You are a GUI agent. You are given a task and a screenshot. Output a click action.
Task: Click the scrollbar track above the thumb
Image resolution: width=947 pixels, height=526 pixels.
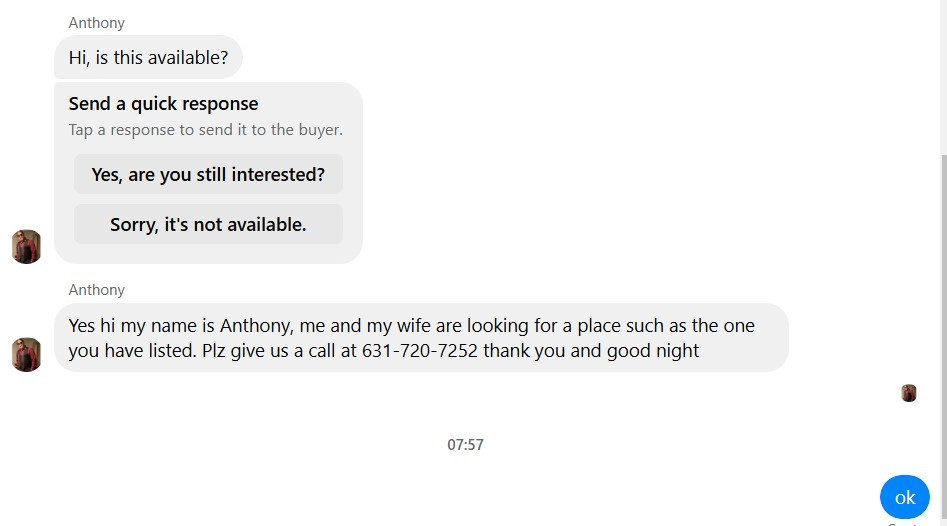click(x=943, y=75)
